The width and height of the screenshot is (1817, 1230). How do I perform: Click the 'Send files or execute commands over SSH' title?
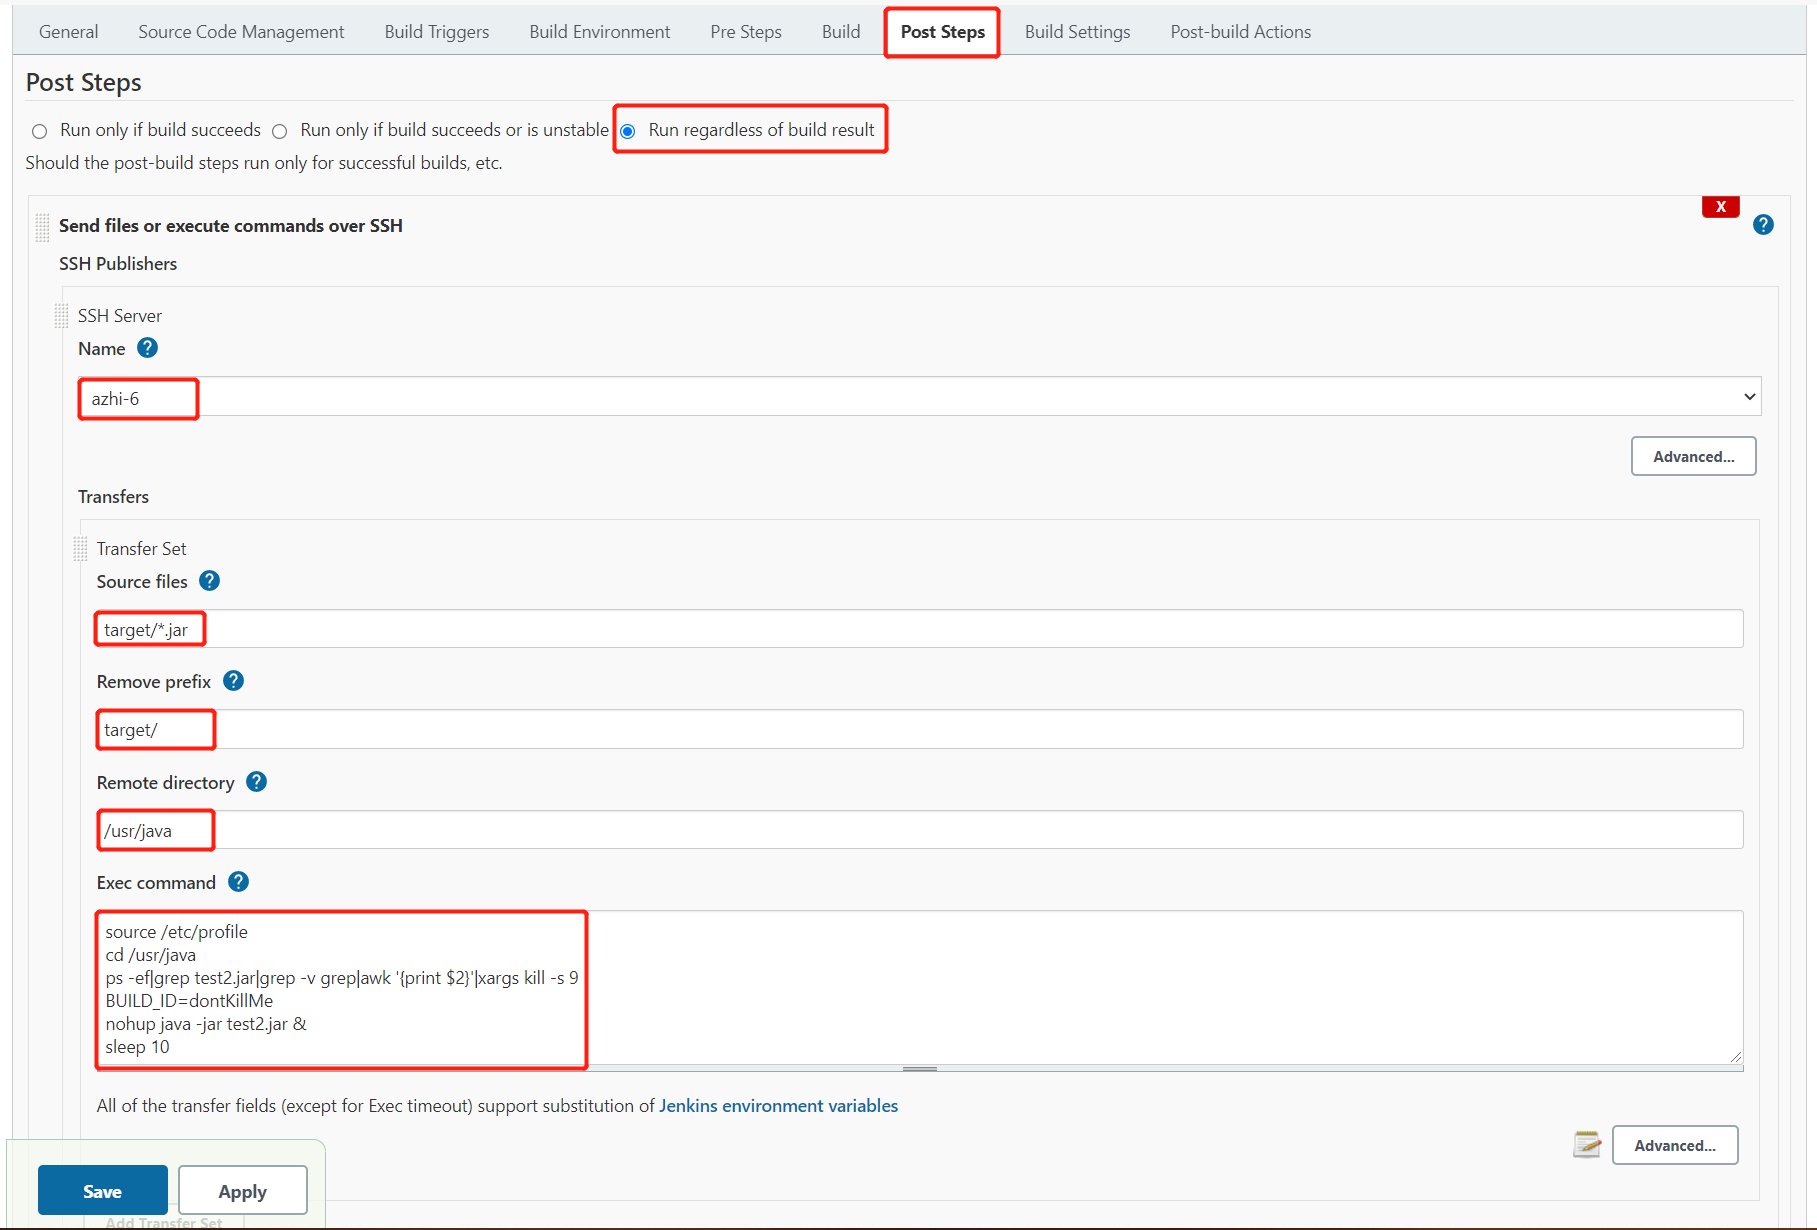coord(231,226)
